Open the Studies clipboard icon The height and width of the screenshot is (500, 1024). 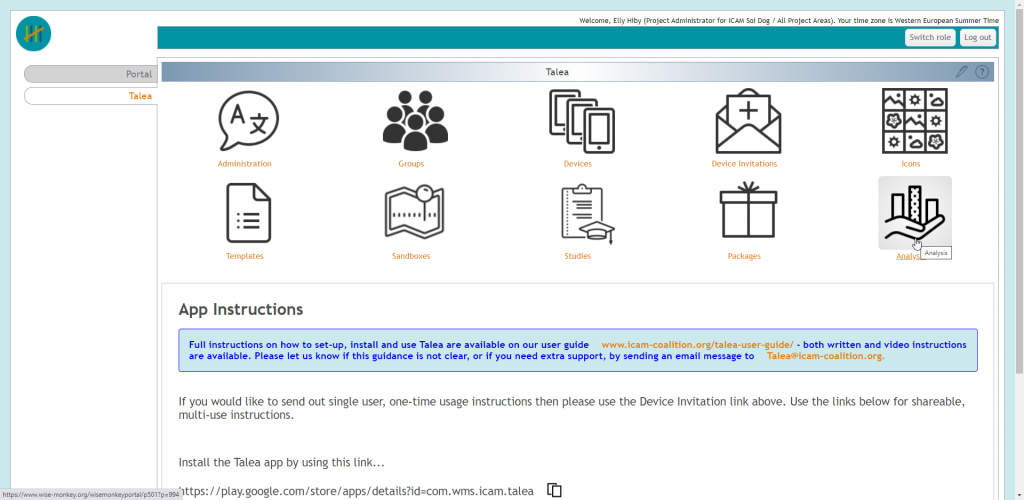click(x=586, y=213)
